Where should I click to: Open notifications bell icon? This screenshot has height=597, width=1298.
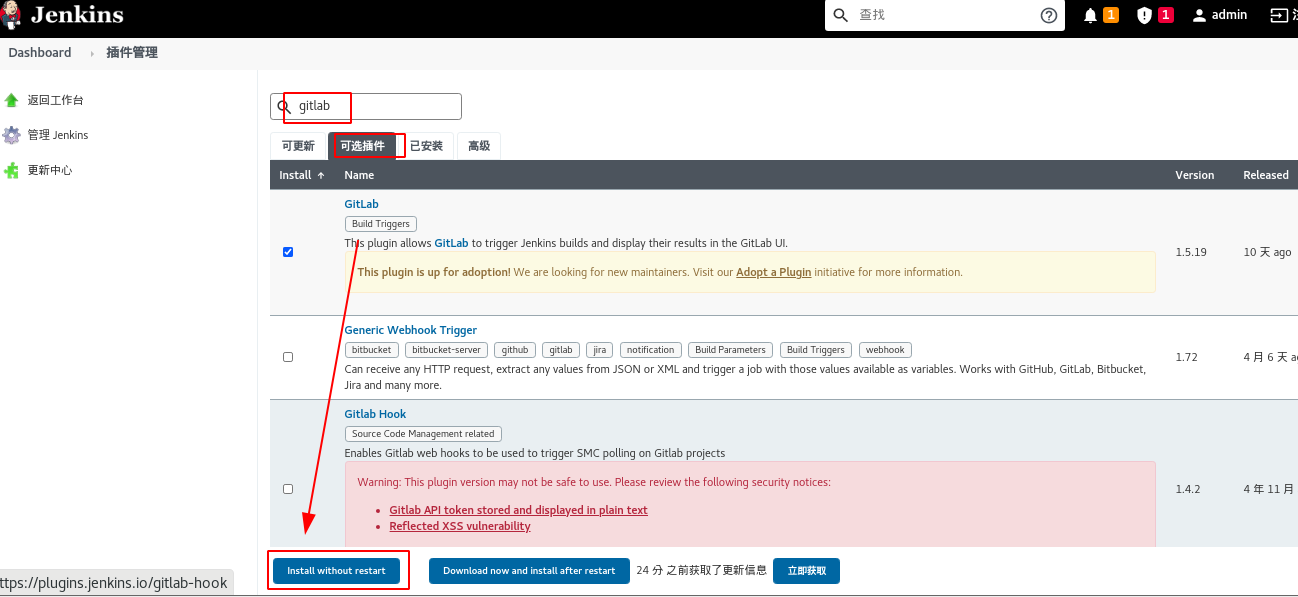click(x=1090, y=15)
